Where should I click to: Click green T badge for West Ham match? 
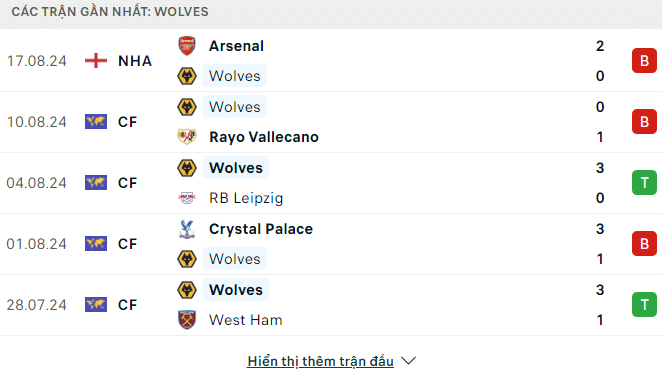[x=644, y=304]
